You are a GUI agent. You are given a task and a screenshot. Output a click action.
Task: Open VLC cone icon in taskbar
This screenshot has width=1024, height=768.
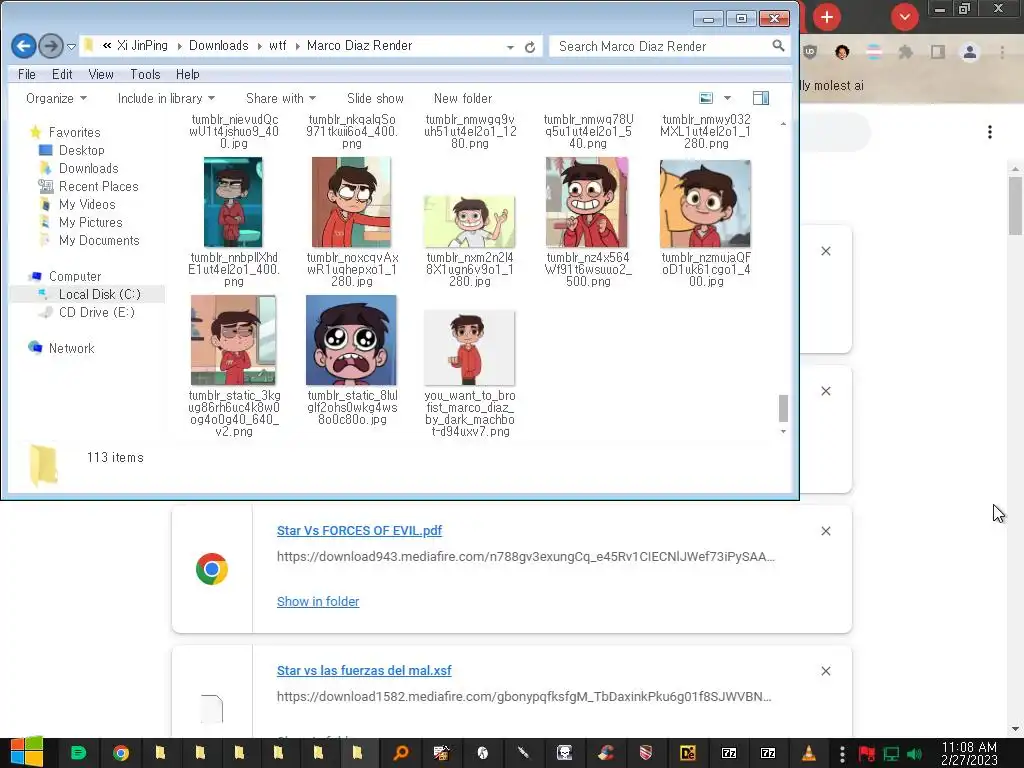click(x=808, y=753)
